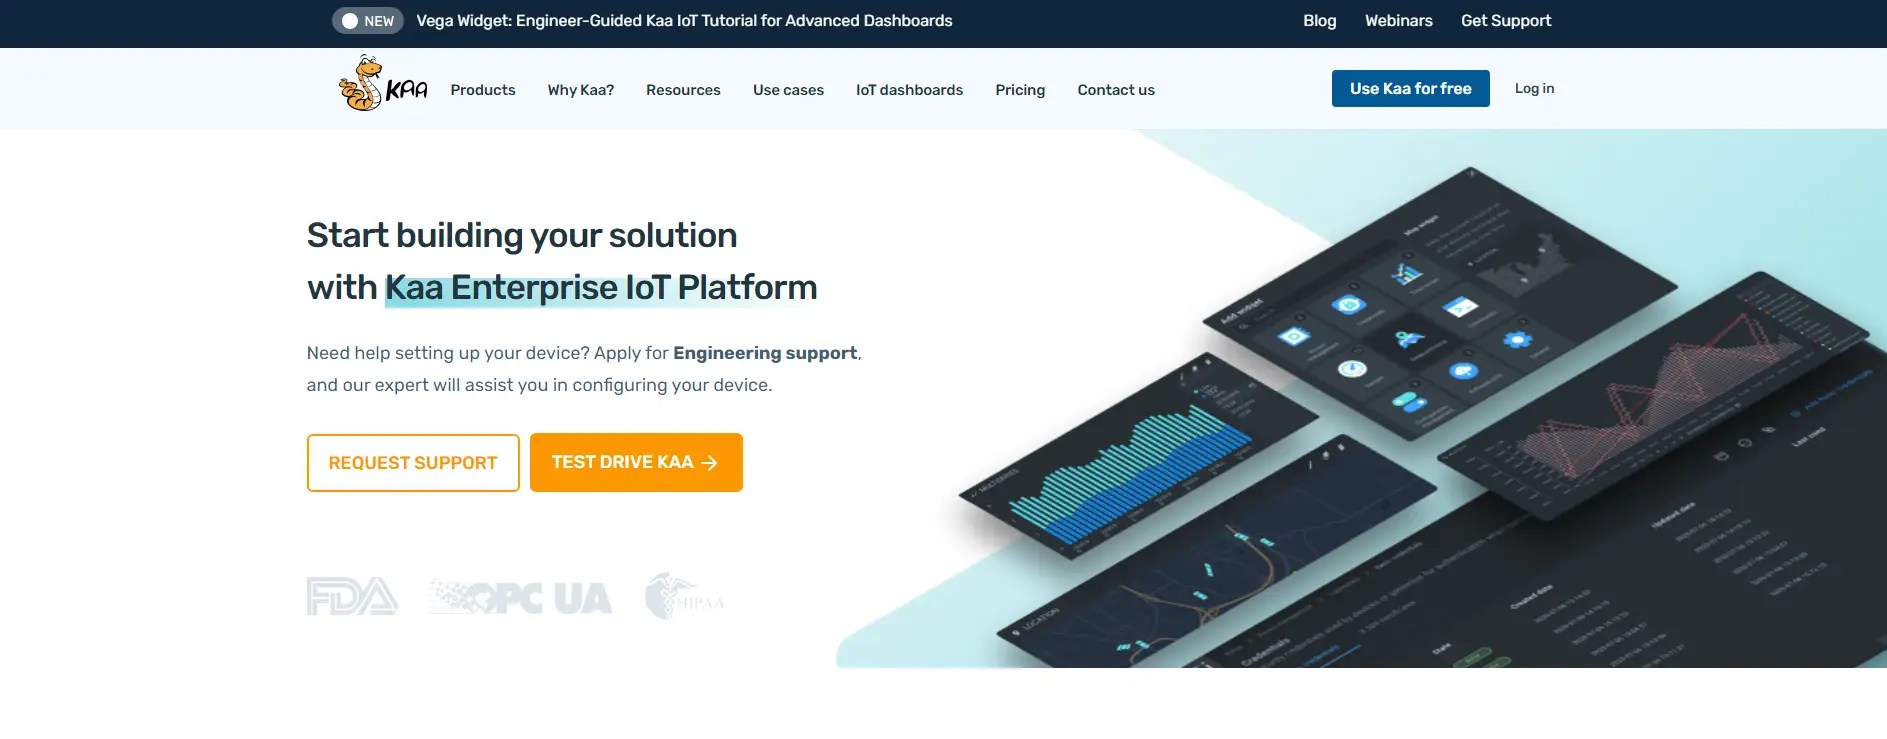This screenshot has height=739, width=1887.
Task: Open the Vega Widget tutorial announcement
Action: [x=684, y=21]
